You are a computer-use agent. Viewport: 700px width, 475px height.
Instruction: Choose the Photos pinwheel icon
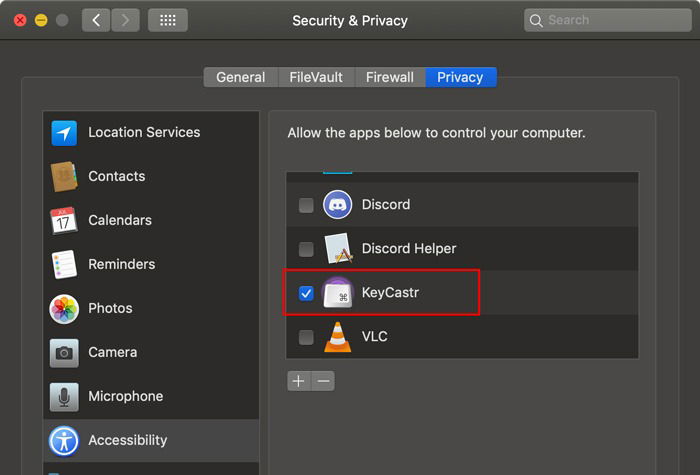pos(65,309)
